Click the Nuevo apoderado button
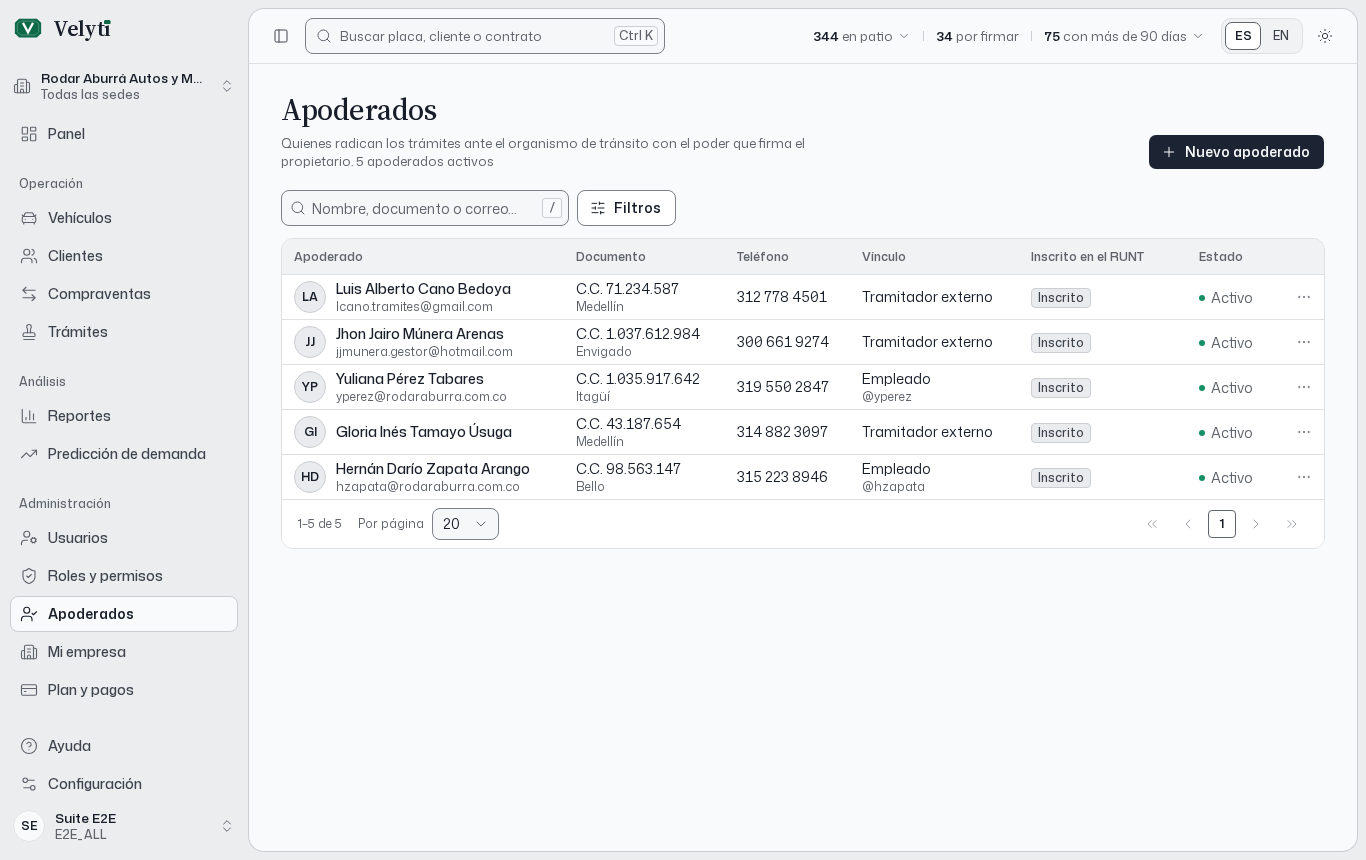 click(x=1236, y=152)
